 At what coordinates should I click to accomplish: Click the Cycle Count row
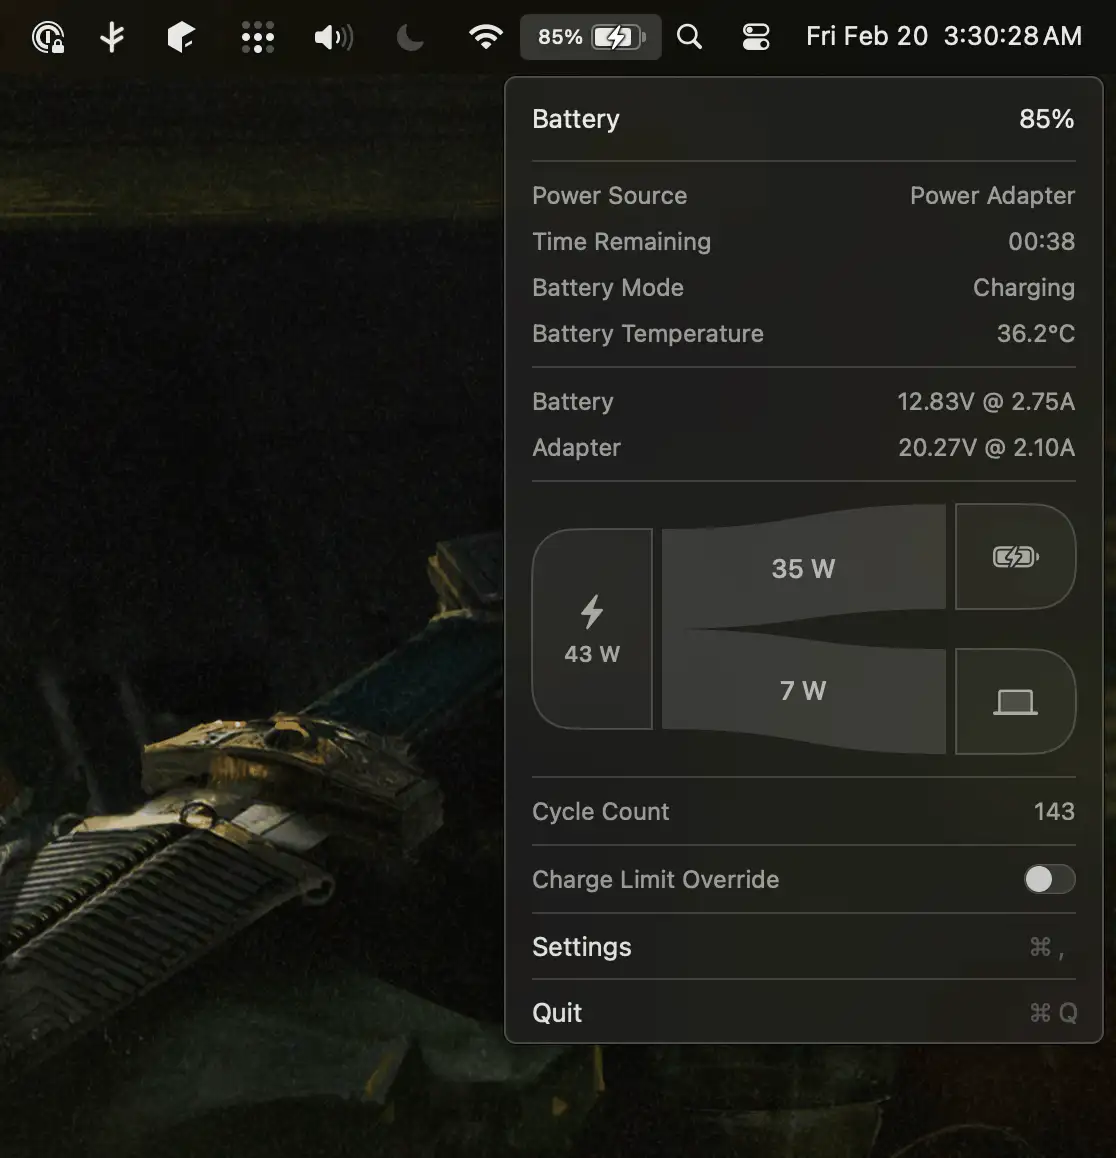803,811
